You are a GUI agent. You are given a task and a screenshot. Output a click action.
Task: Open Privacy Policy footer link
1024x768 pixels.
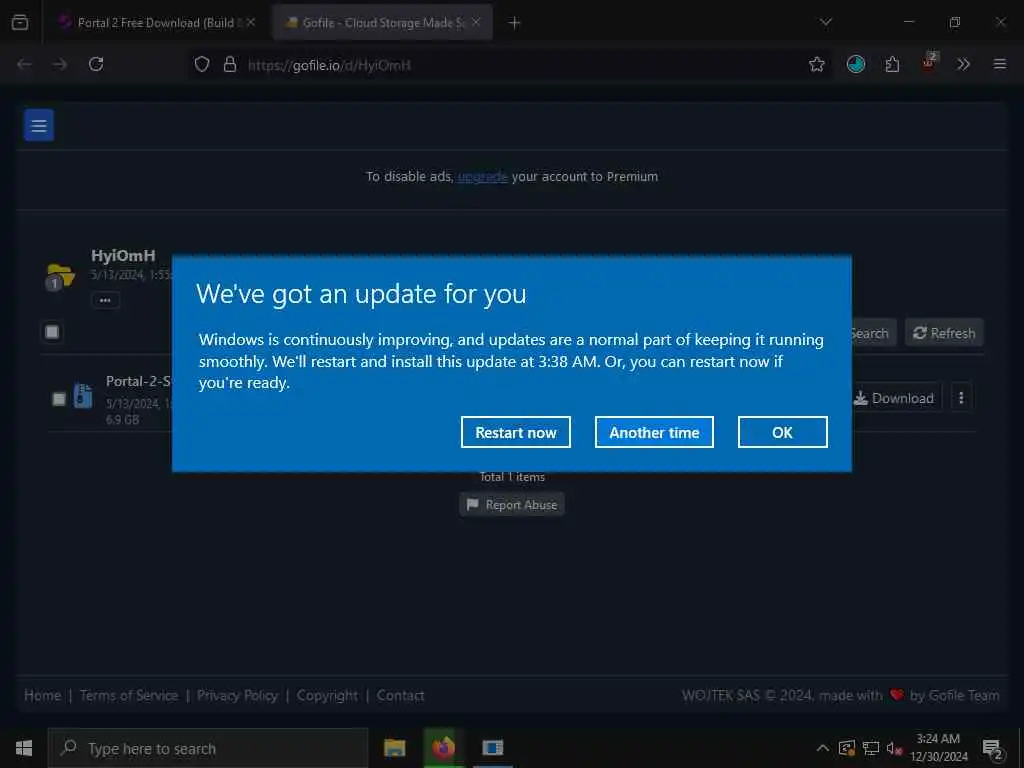[x=237, y=696]
